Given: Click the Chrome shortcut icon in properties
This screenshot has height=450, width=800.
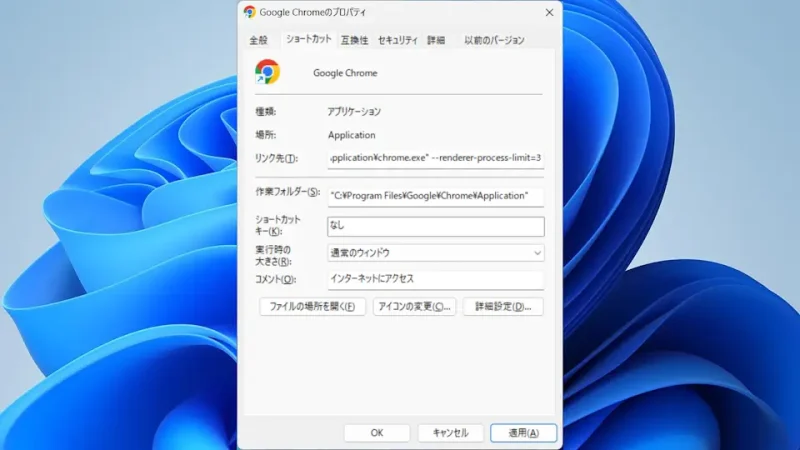Looking at the screenshot, I should point(267,71).
